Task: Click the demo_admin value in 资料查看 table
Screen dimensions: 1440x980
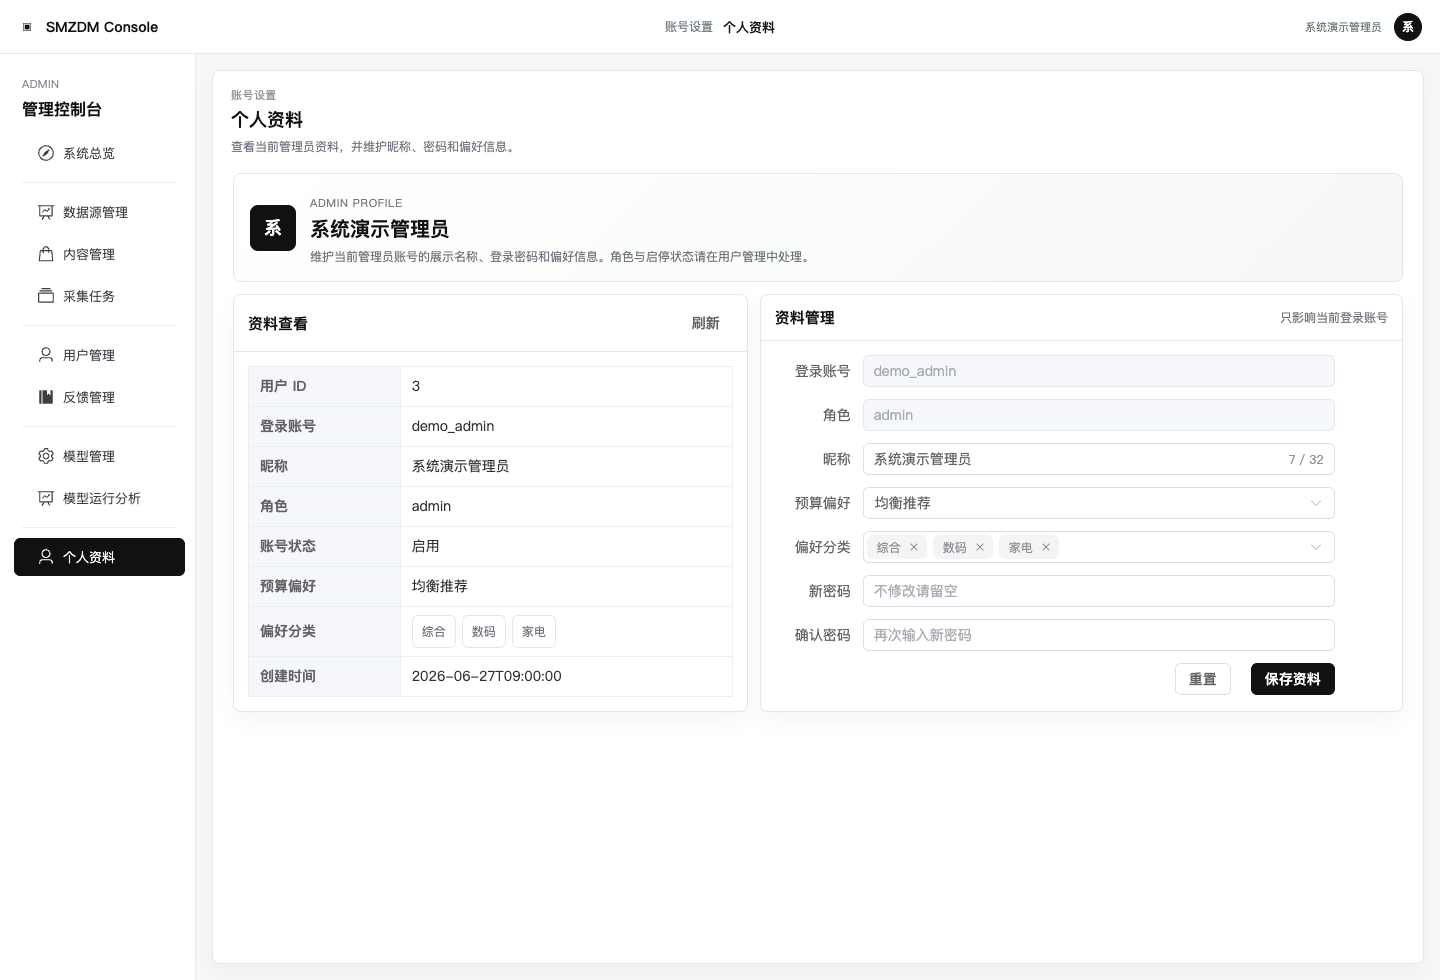Action: (x=453, y=426)
